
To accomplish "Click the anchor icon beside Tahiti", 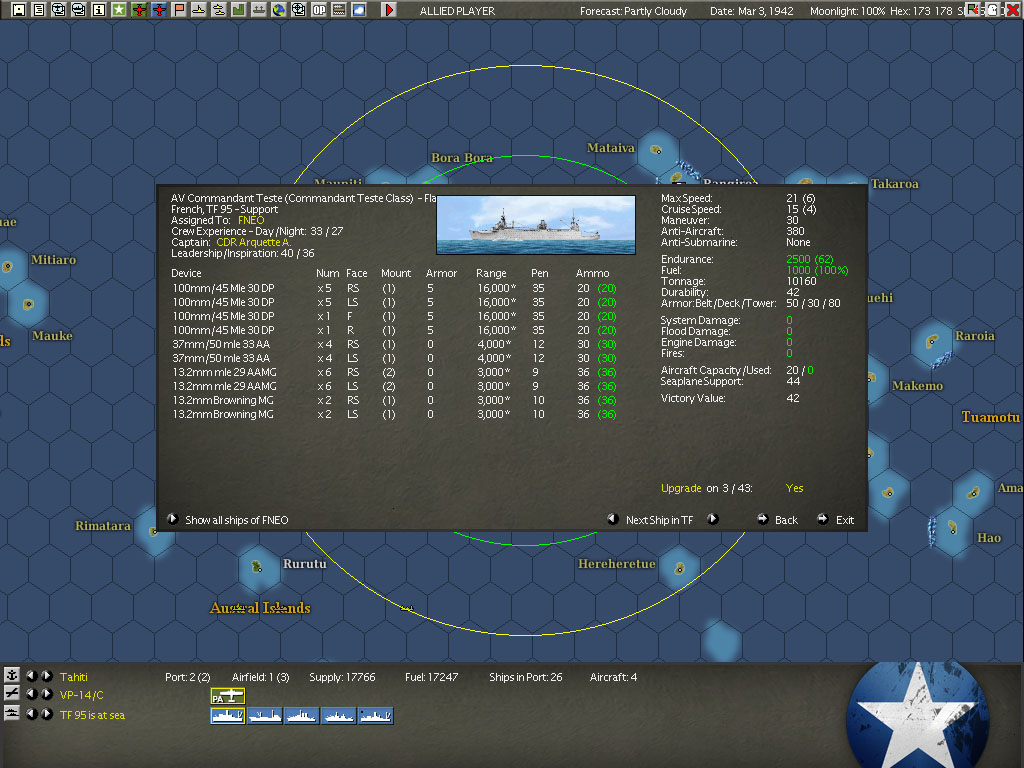I will [x=12, y=675].
